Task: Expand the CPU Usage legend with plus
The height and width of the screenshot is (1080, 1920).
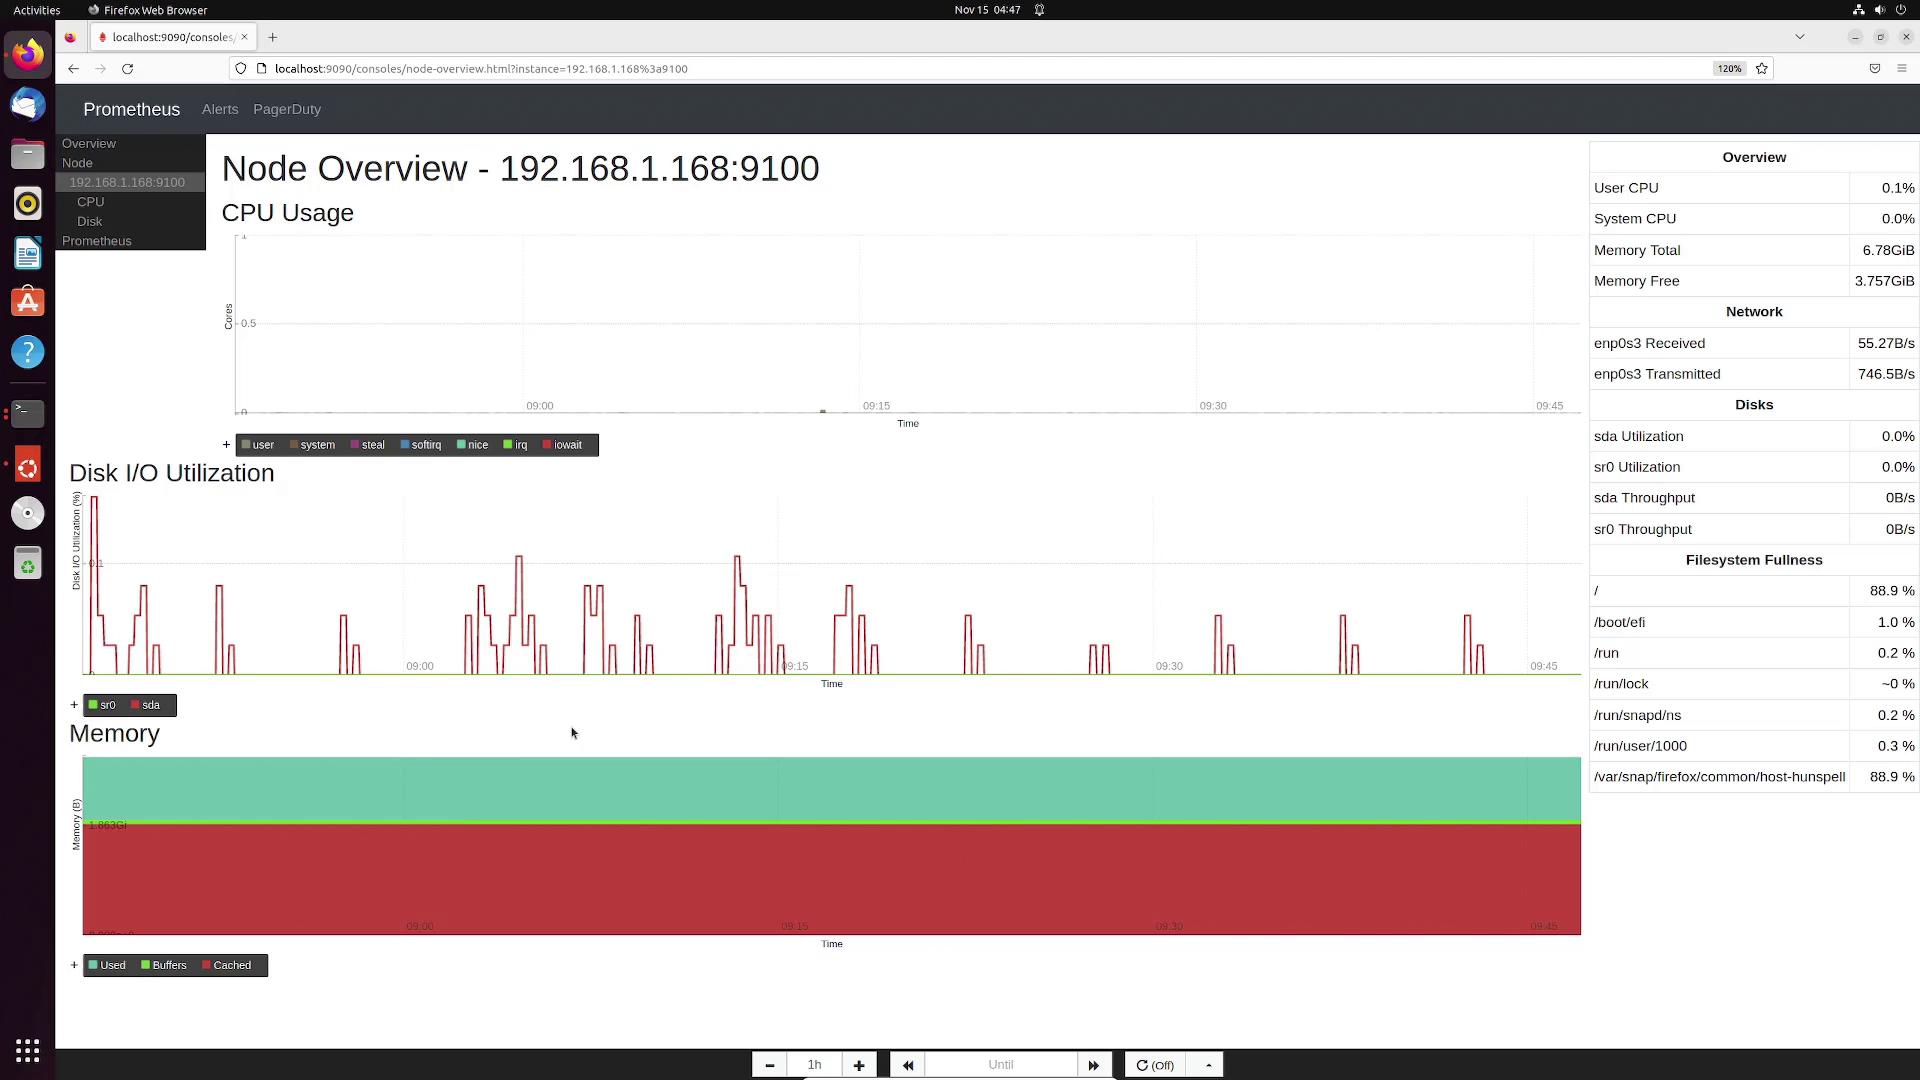Action: point(226,444)
